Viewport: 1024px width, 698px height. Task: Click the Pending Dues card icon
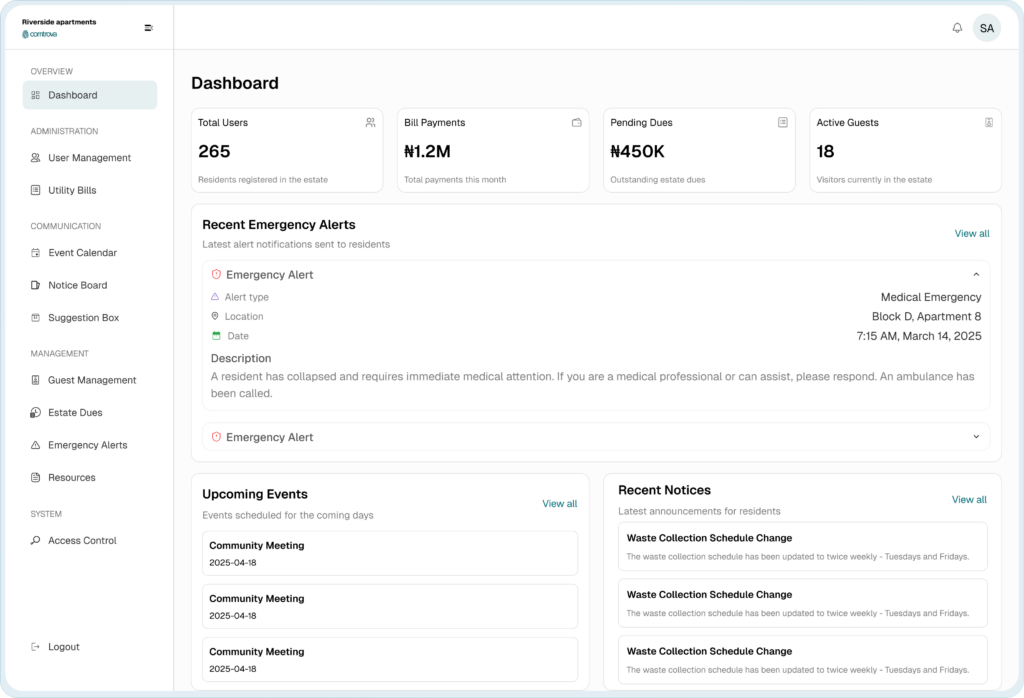783,123
